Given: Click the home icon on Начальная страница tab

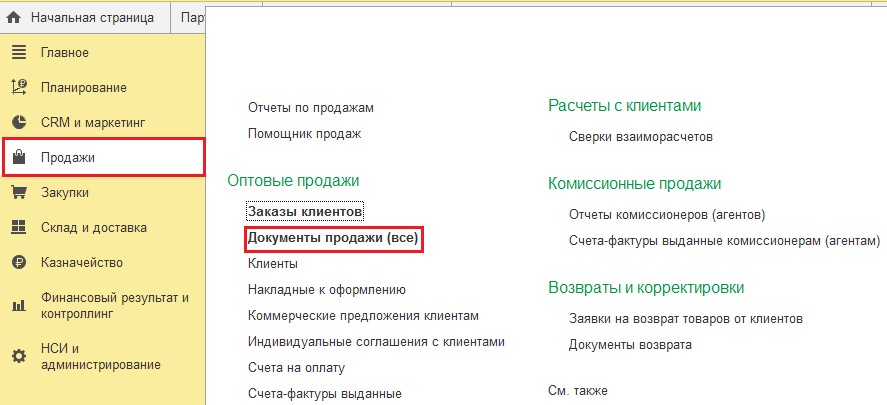Looking at the screenshot, I should (x=13, y=18).
